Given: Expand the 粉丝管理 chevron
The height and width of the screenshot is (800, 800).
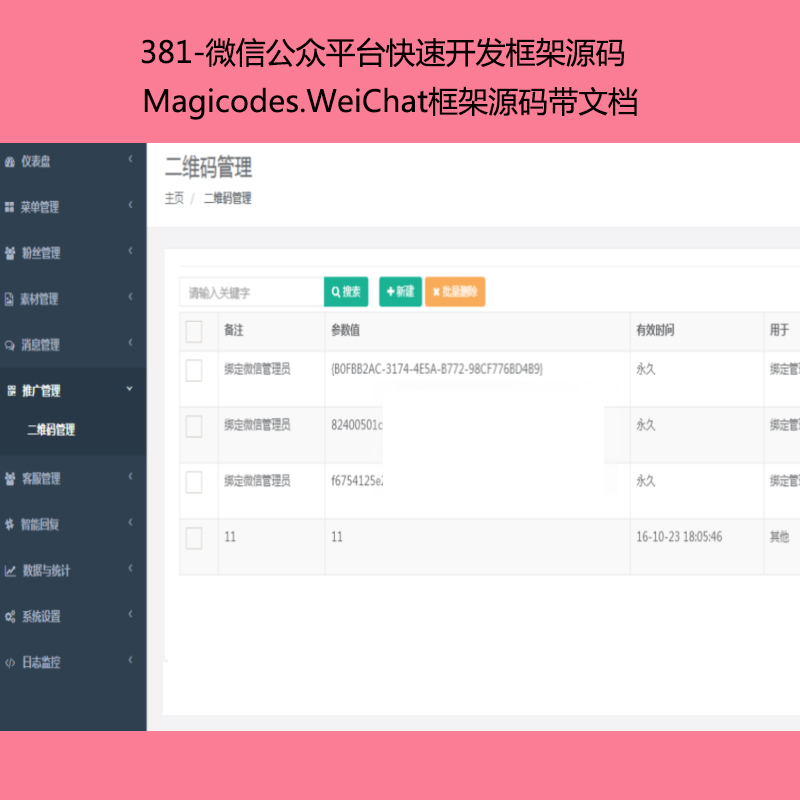Looking at the screenshot, I should coord(130,251).
